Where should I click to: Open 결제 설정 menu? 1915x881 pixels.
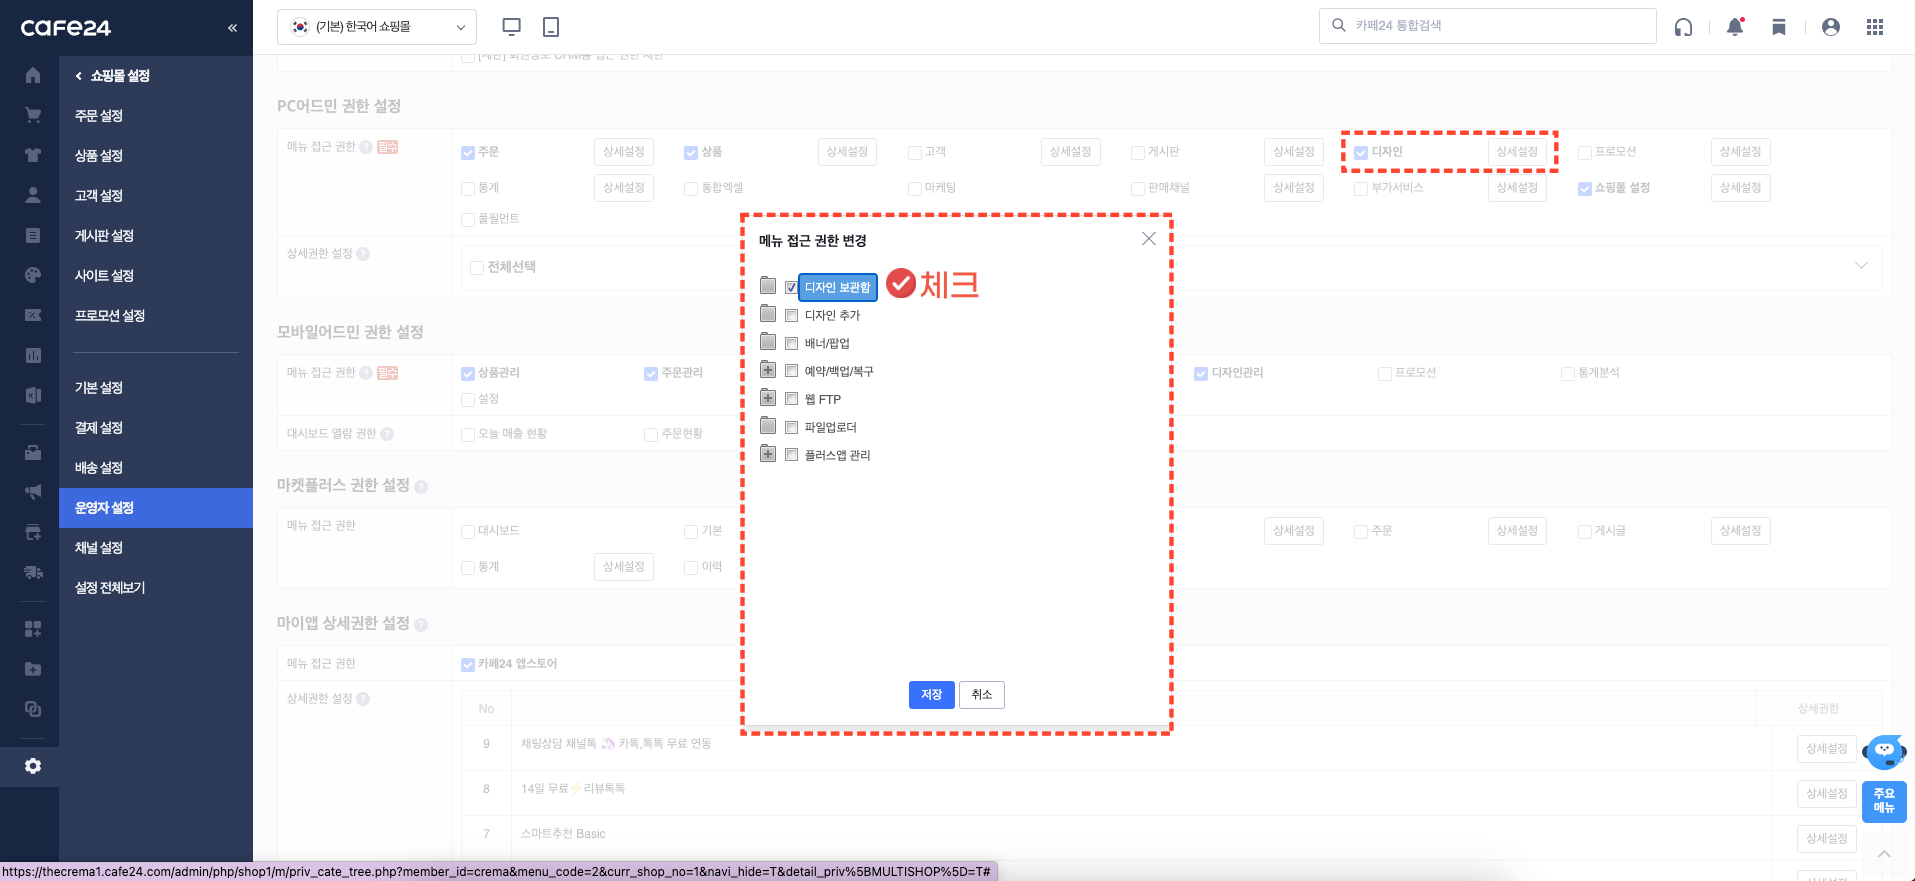(x=99, y=428)
